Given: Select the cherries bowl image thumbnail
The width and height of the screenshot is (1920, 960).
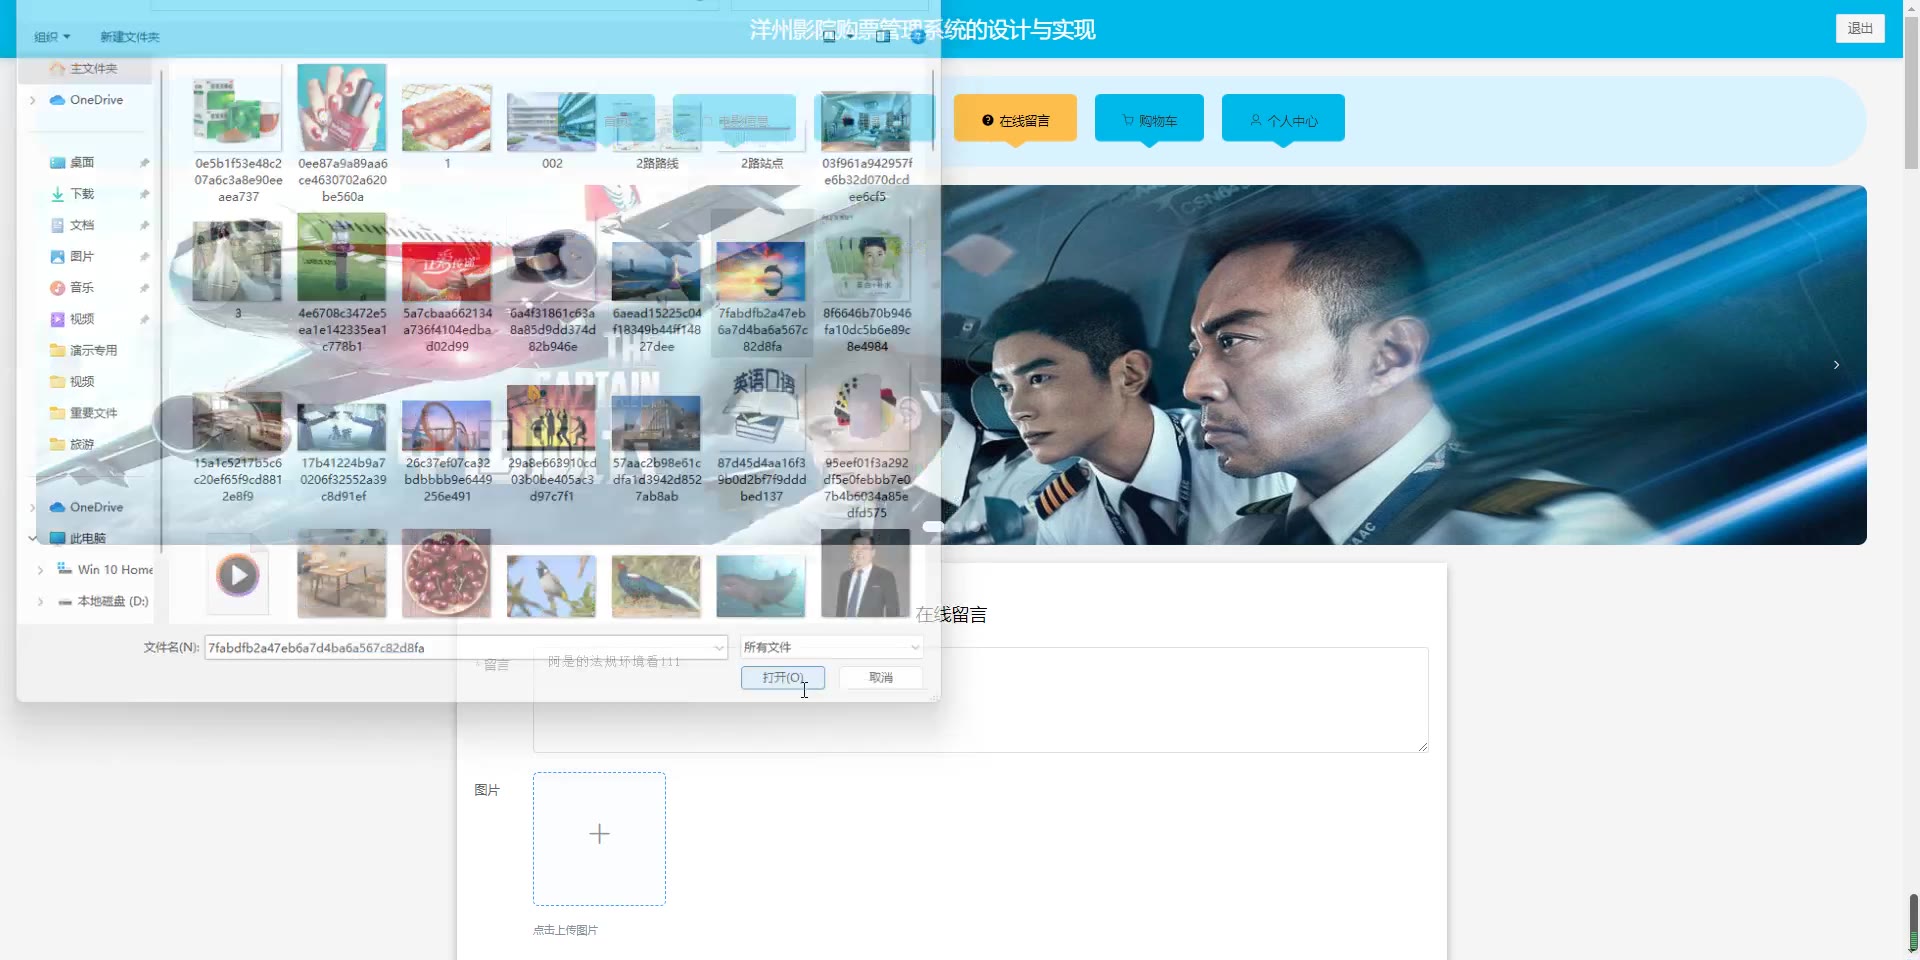Looking at the screenshot, I should click(447, 574).
